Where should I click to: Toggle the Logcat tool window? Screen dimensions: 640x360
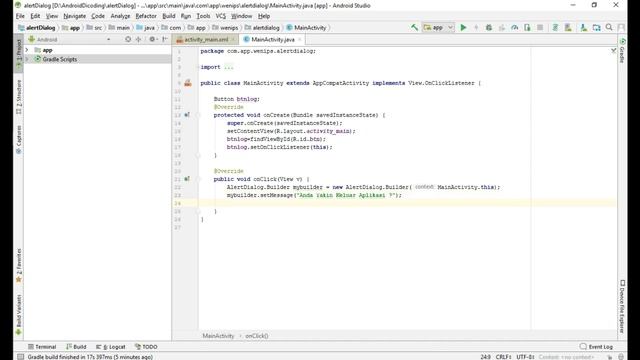point(111,347)
